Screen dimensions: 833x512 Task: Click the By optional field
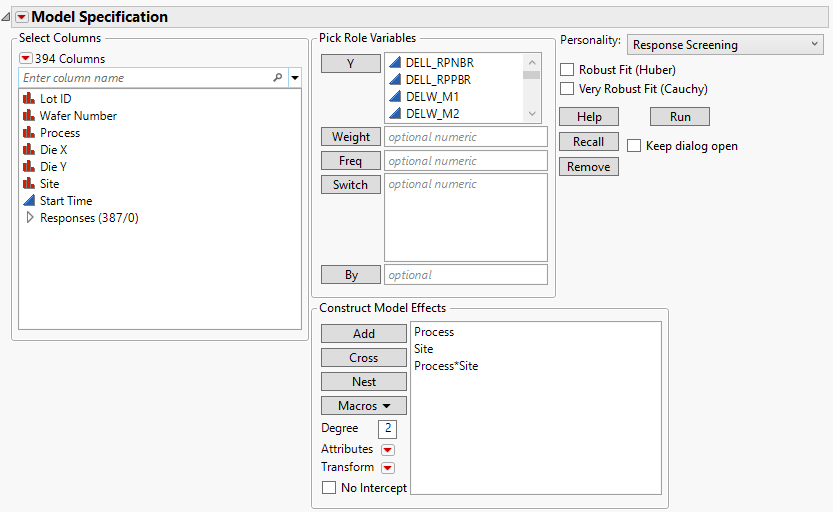(466, 275)
